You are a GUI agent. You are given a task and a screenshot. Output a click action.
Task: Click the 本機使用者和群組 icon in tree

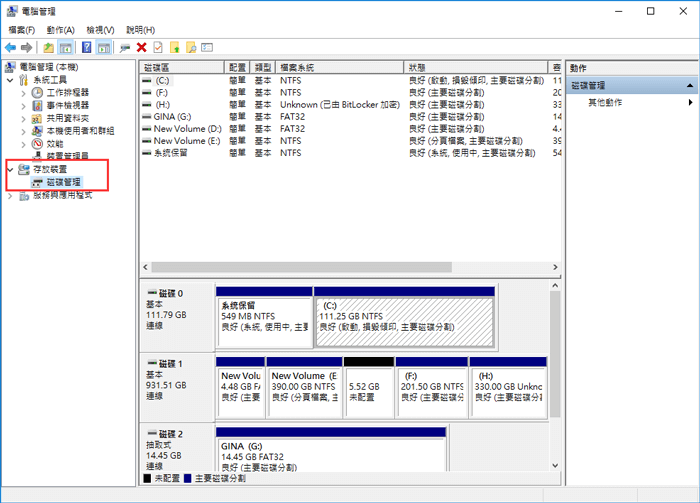[37, 131]
